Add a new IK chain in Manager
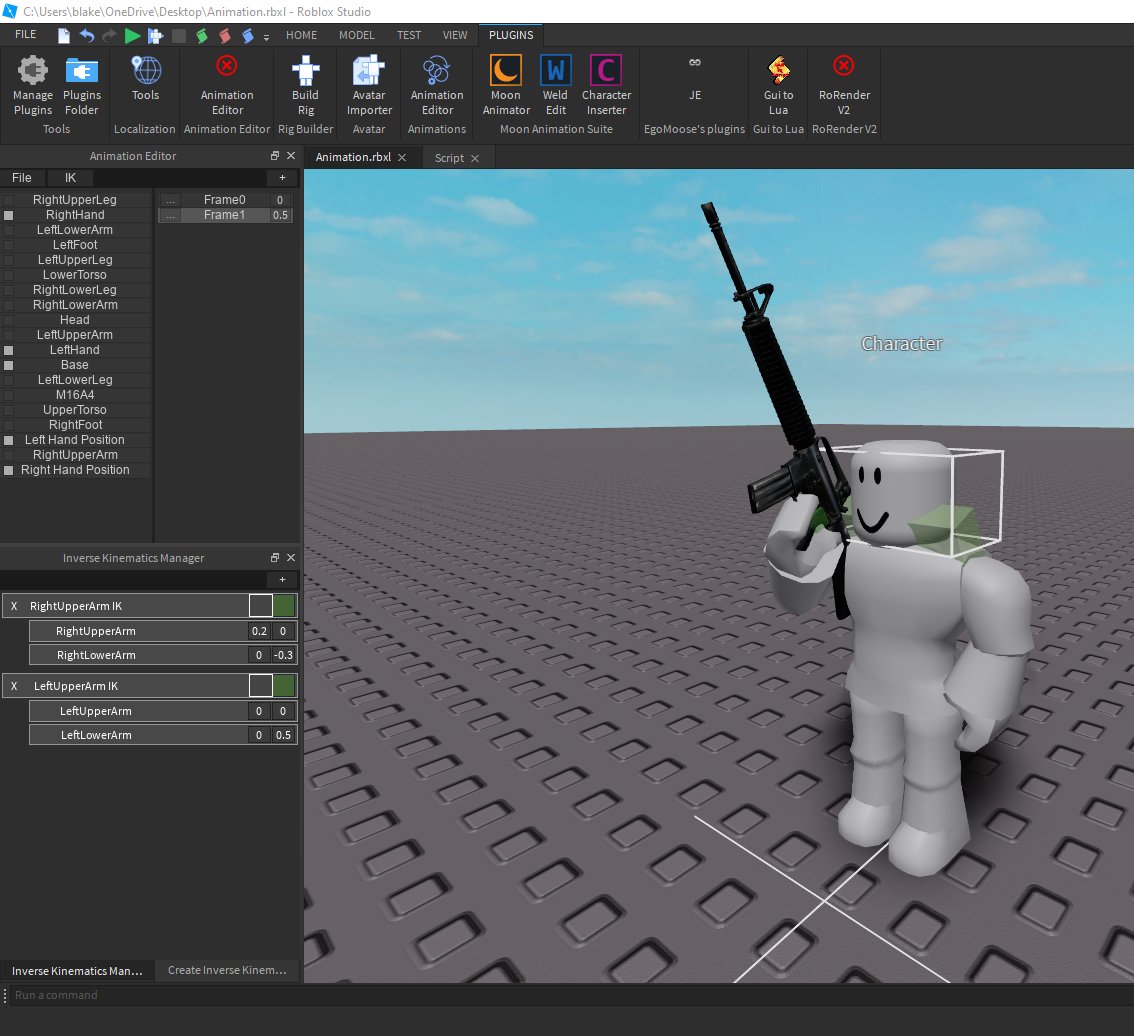Viewport: 1134px width, 1036px height. coord(282,579)
